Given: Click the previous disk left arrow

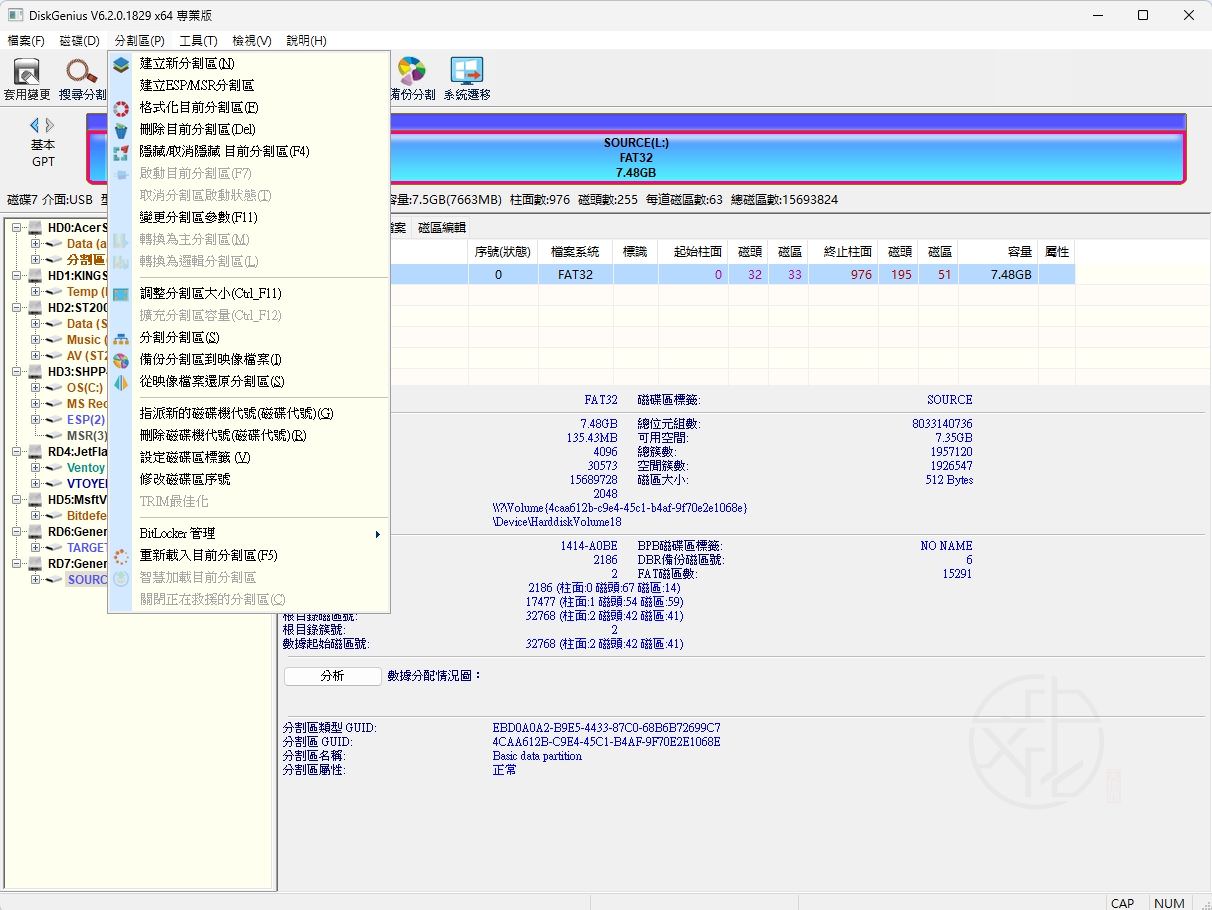Looking at the screenshot, I should pyautogui.click(x=34, y=125).
